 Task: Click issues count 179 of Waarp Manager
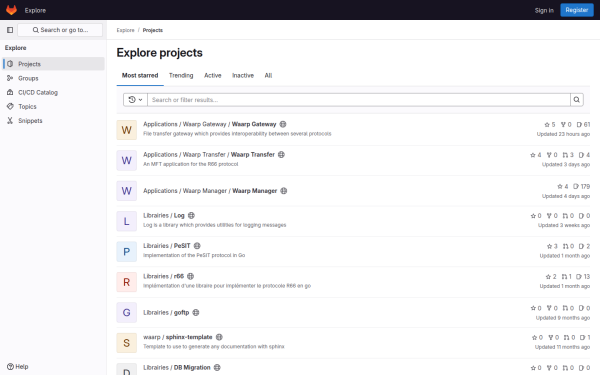pos(582,186)
